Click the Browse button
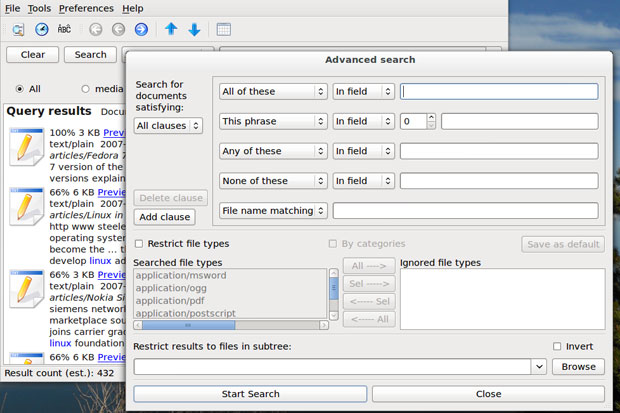Image resolution: width=620 pixels, height=413 pixels. (578, 367)
